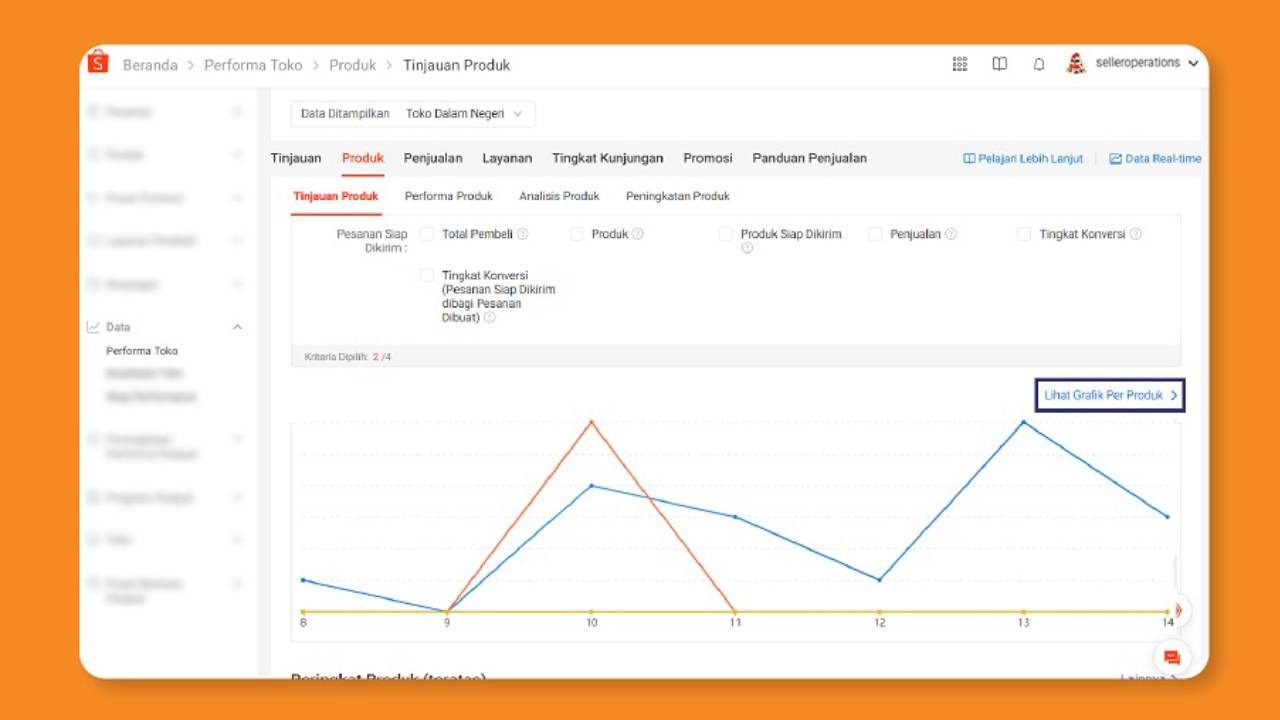Open the Pelajari Lebih Lanjut link
This screenshot has height=720, width=1280.
pyautogui.click(x=1023, y=159)
